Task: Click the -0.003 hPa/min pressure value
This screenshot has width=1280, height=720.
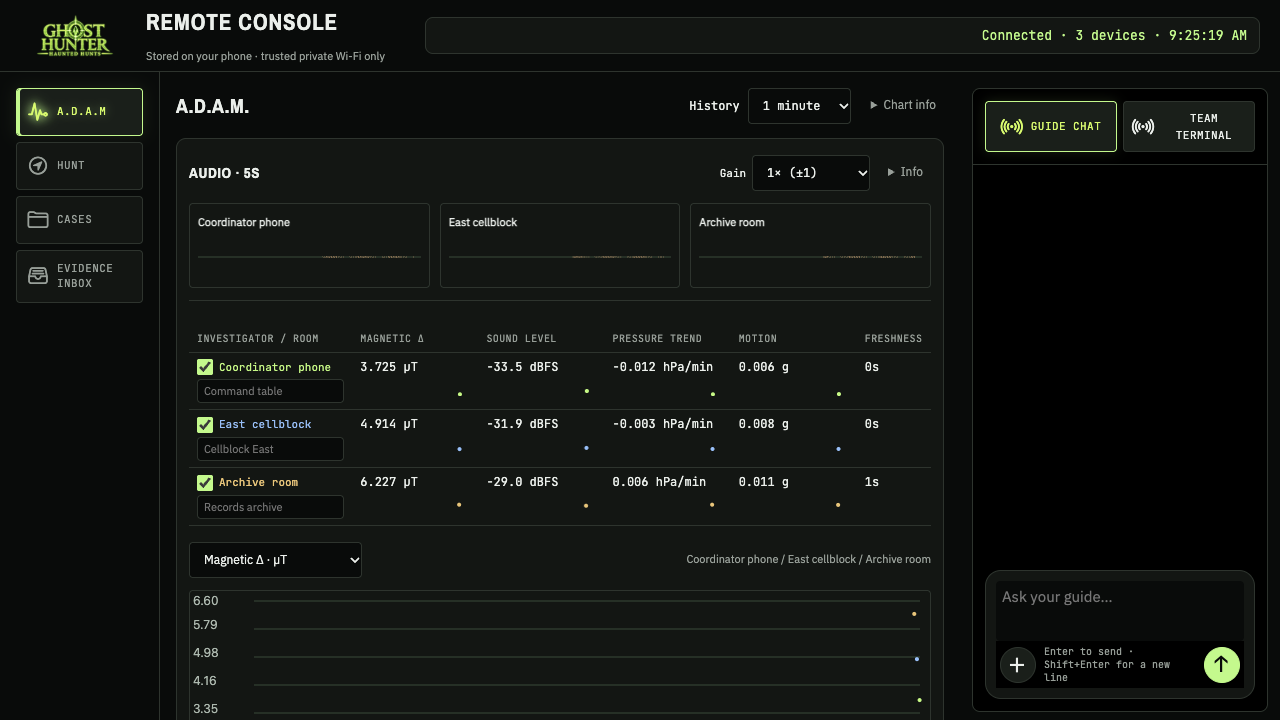Action: click(663, 425)
